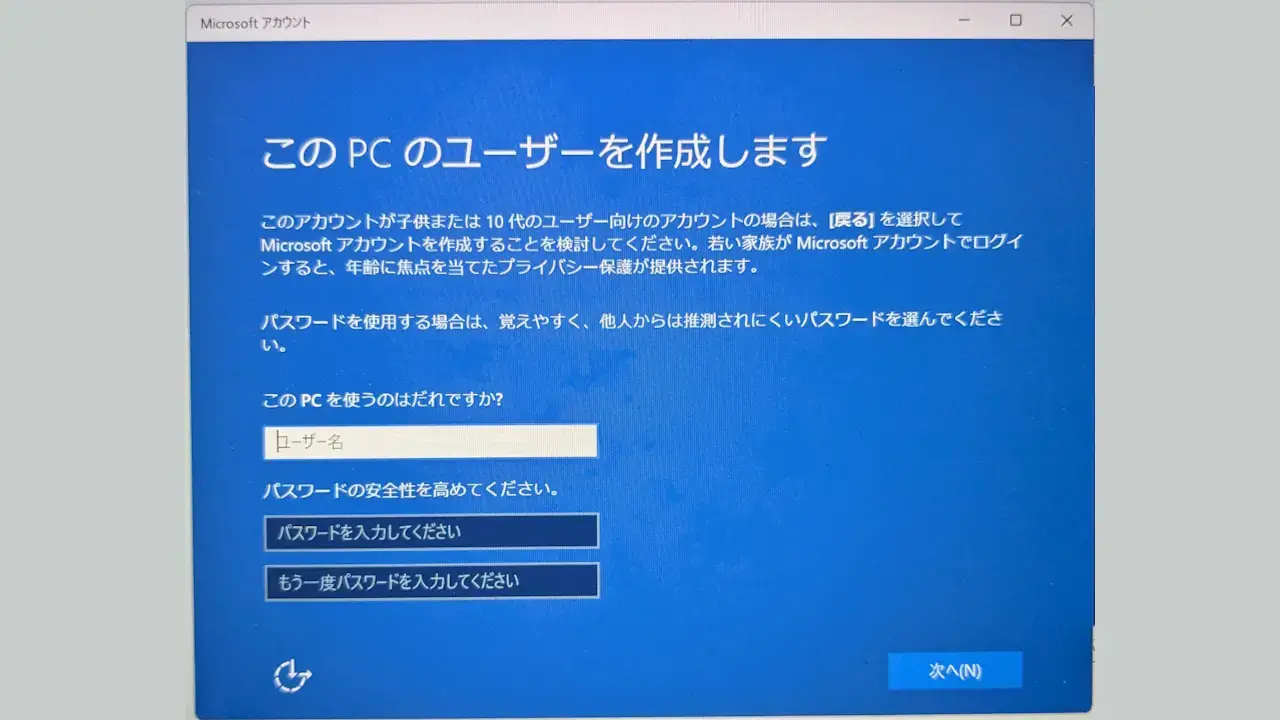
Task: Maximize the Microsoft アカウント window
Action: click(x=1016, y=20)
